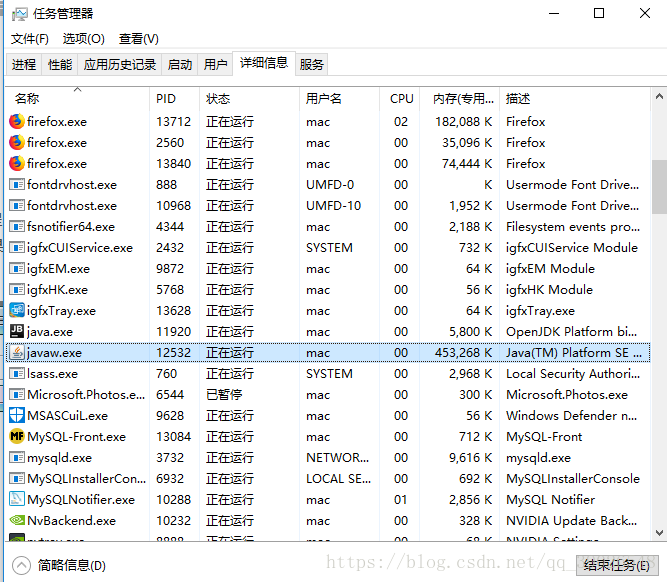Viewport: 667px width, 582px height.
Task: Sort by the 用户名 column header
Action: 339,99
